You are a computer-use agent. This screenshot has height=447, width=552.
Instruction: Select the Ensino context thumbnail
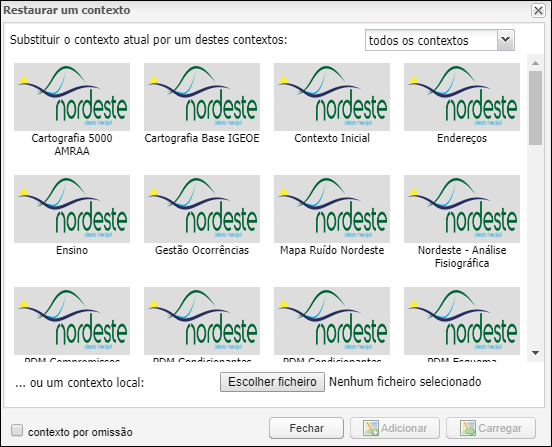[x=72, y=209]
